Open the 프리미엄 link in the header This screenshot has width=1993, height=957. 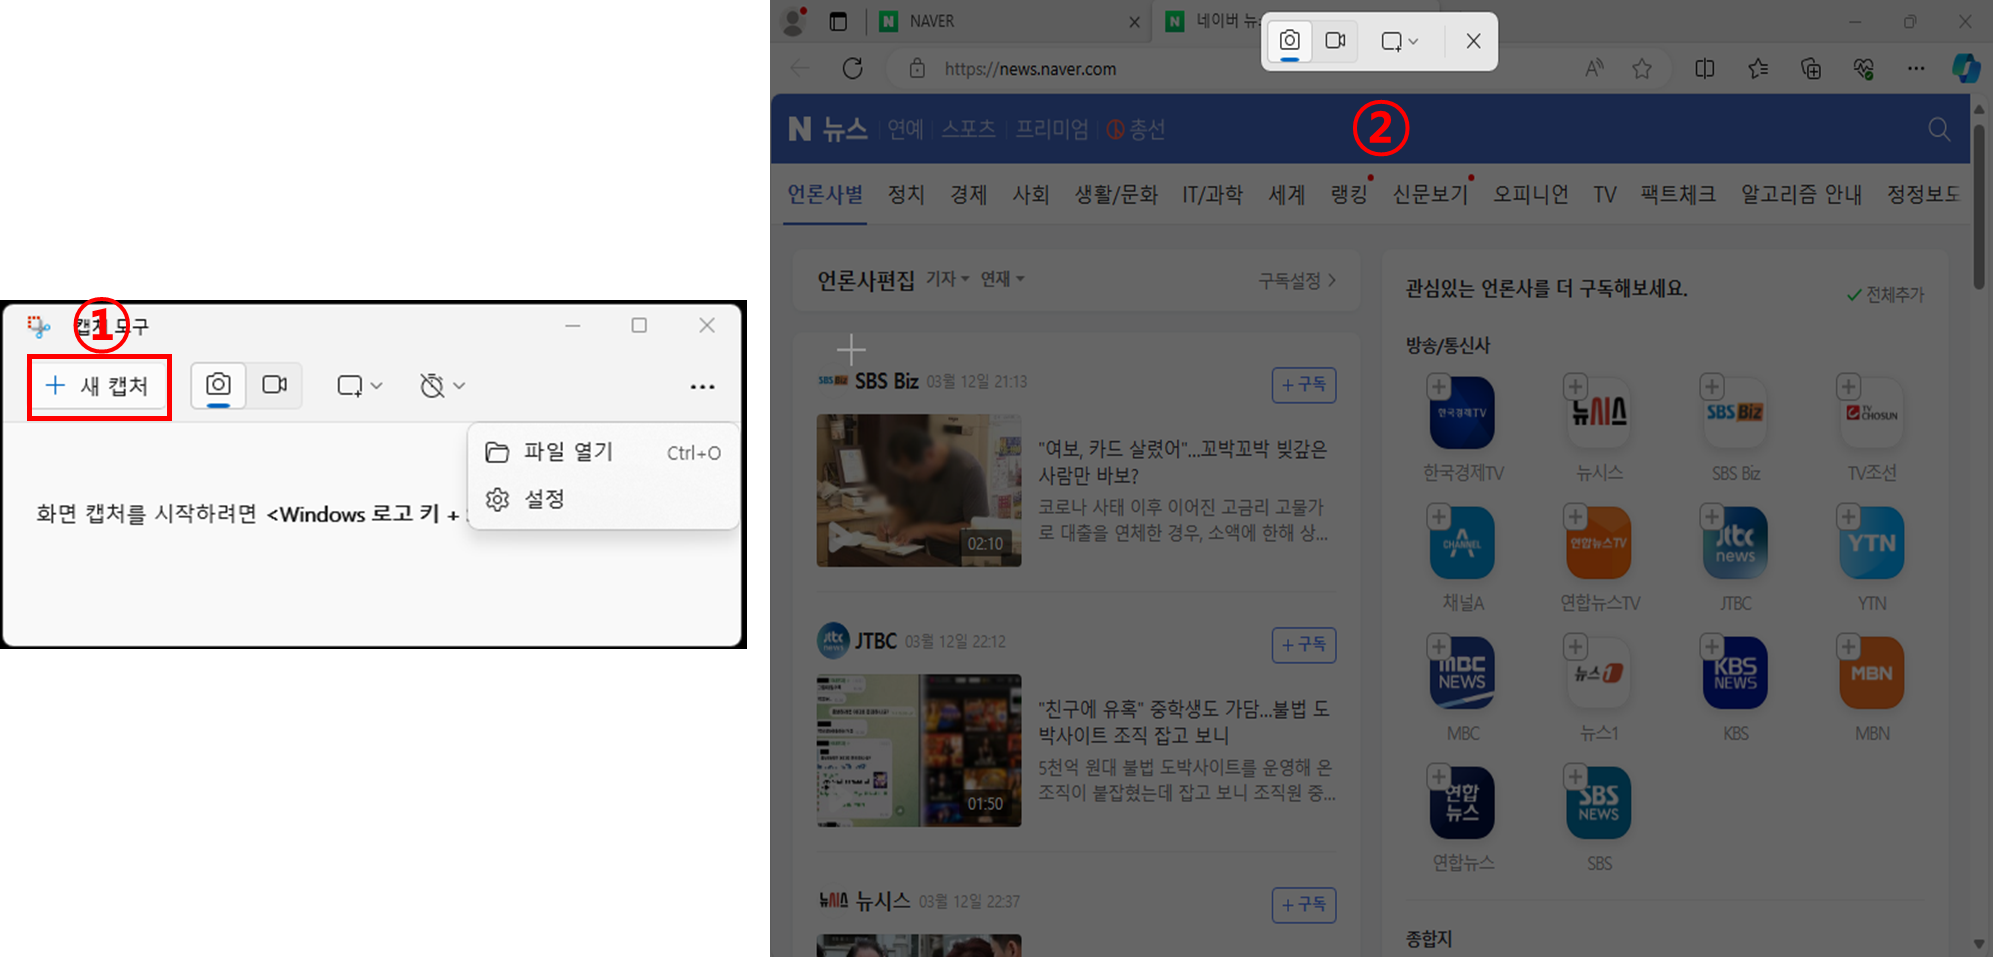pyautogui.click(x=1051, y=129)
